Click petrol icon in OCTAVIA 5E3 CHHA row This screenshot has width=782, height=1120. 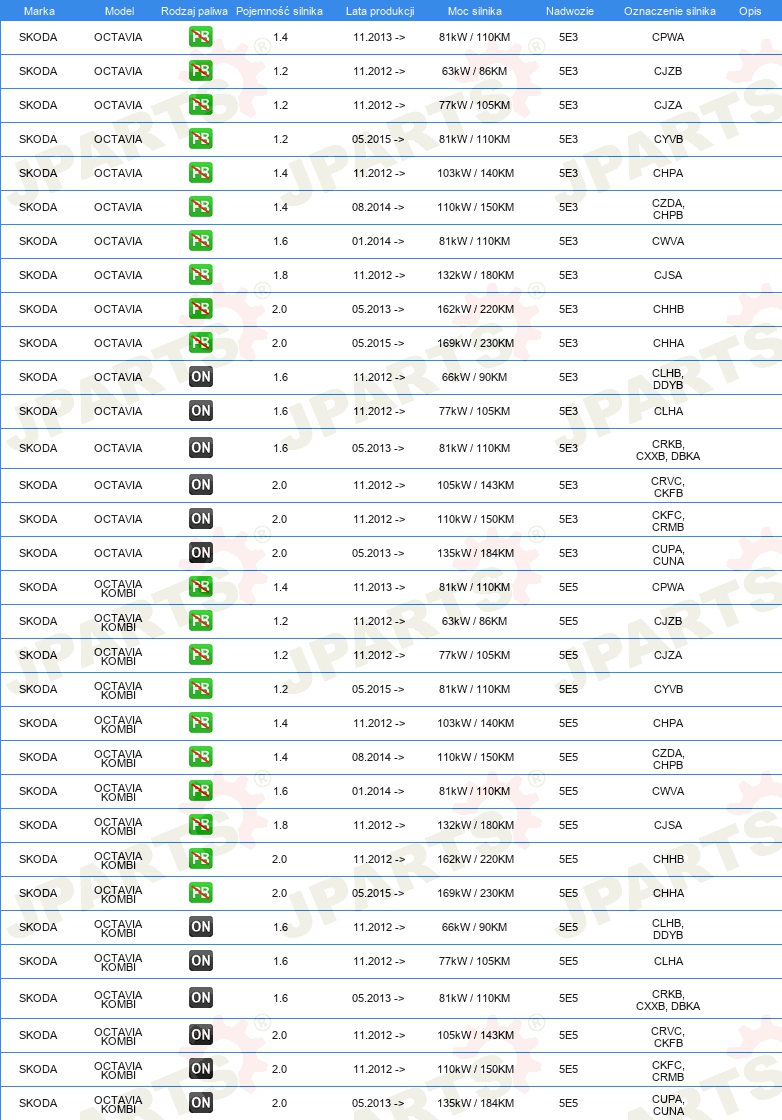201,343
